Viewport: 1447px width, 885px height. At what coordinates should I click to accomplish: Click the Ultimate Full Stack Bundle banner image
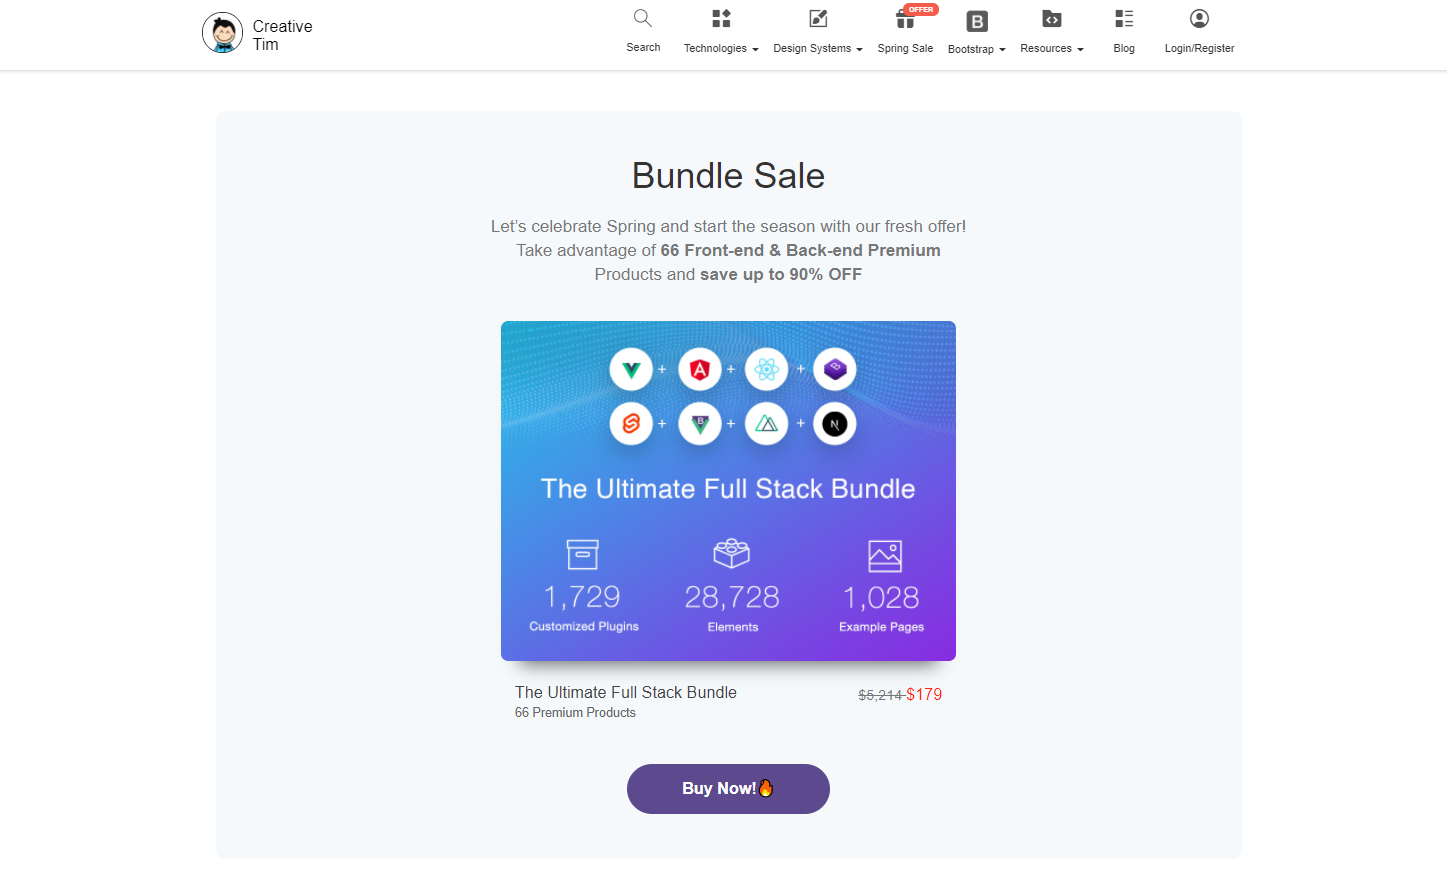click(728, 491)
